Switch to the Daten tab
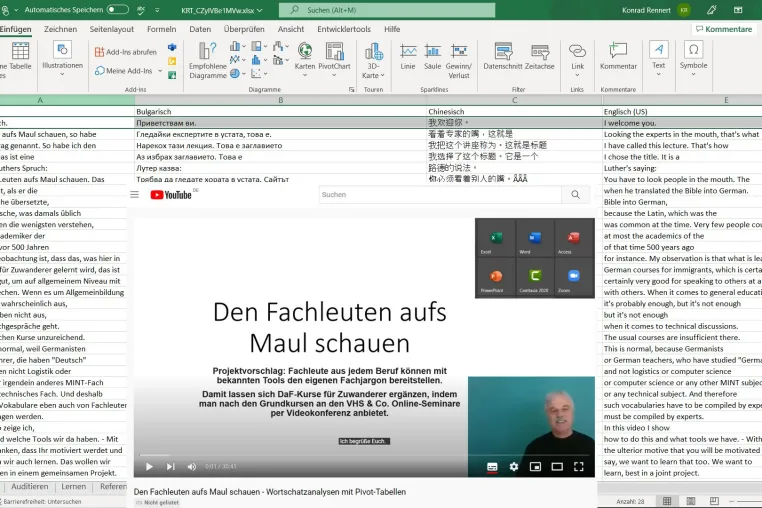 (200, 29)
